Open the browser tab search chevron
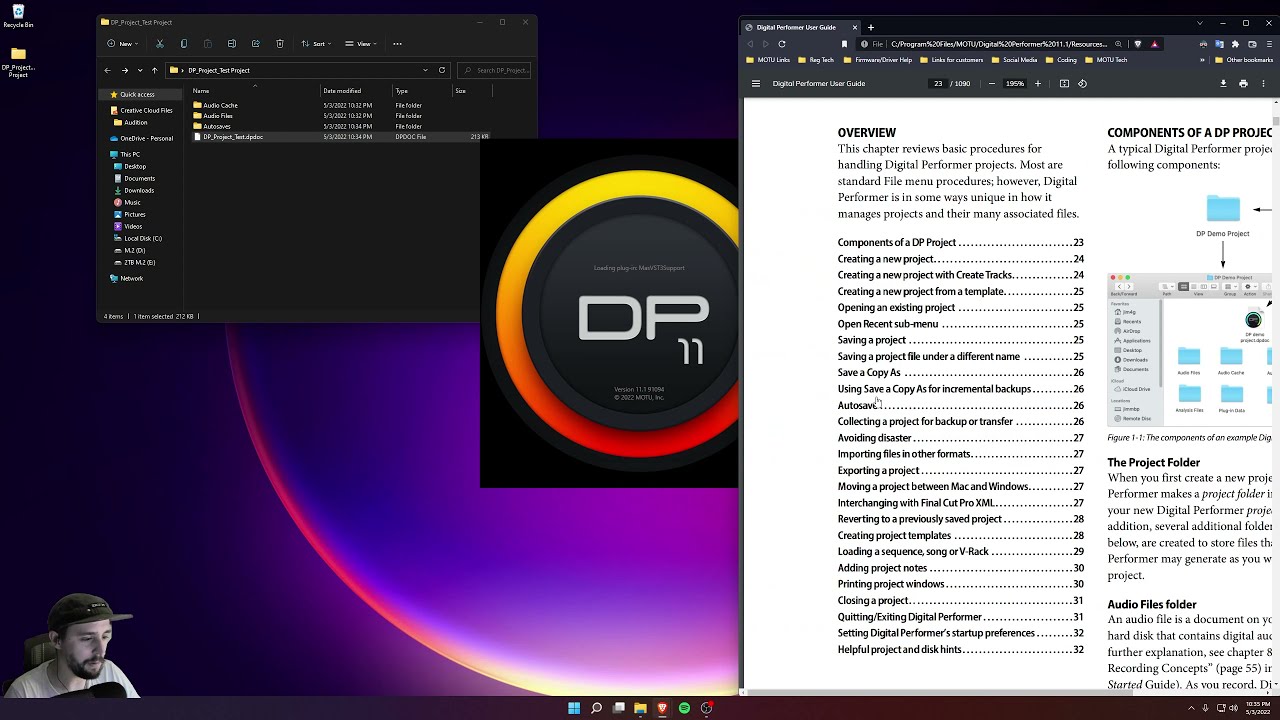 pos(1200,23)
